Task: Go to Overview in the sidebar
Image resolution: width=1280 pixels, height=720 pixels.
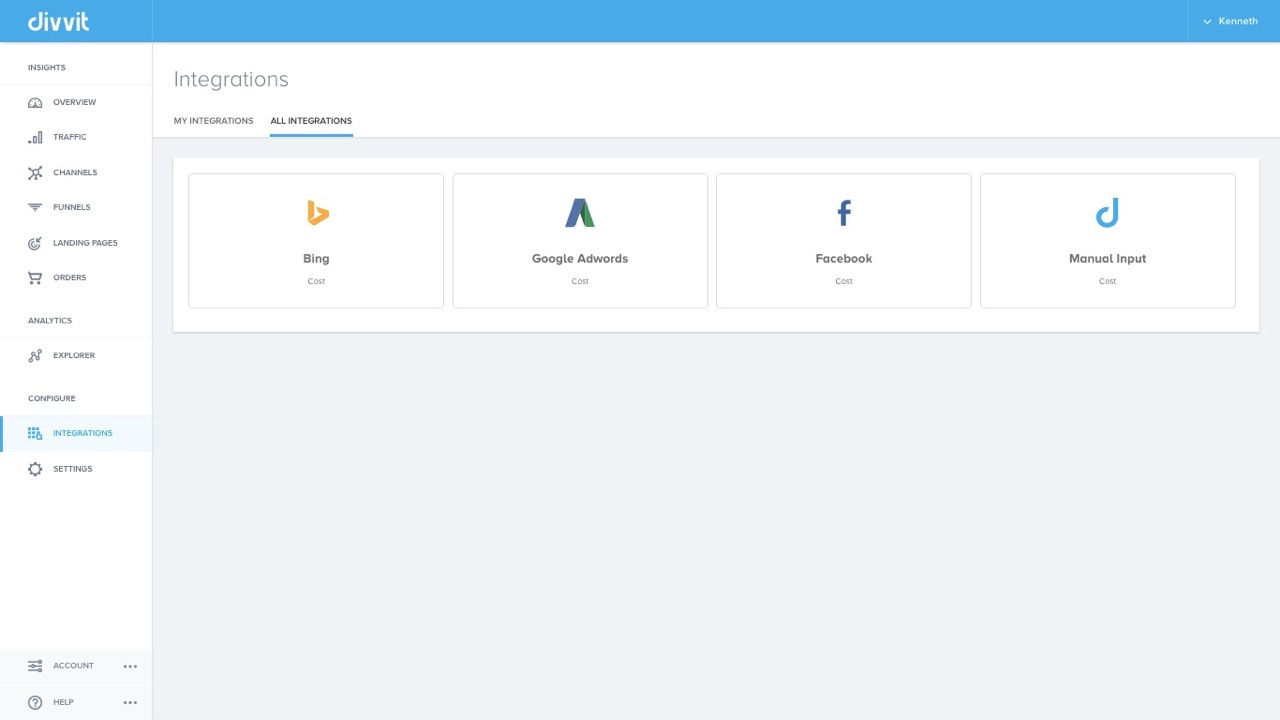Action: pos(75,103)
